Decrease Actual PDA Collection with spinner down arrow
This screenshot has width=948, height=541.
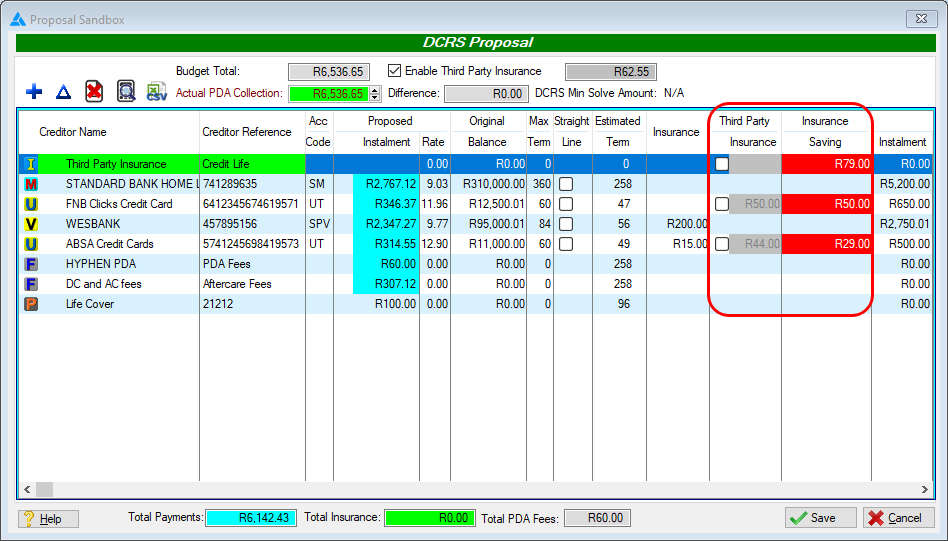375,98
